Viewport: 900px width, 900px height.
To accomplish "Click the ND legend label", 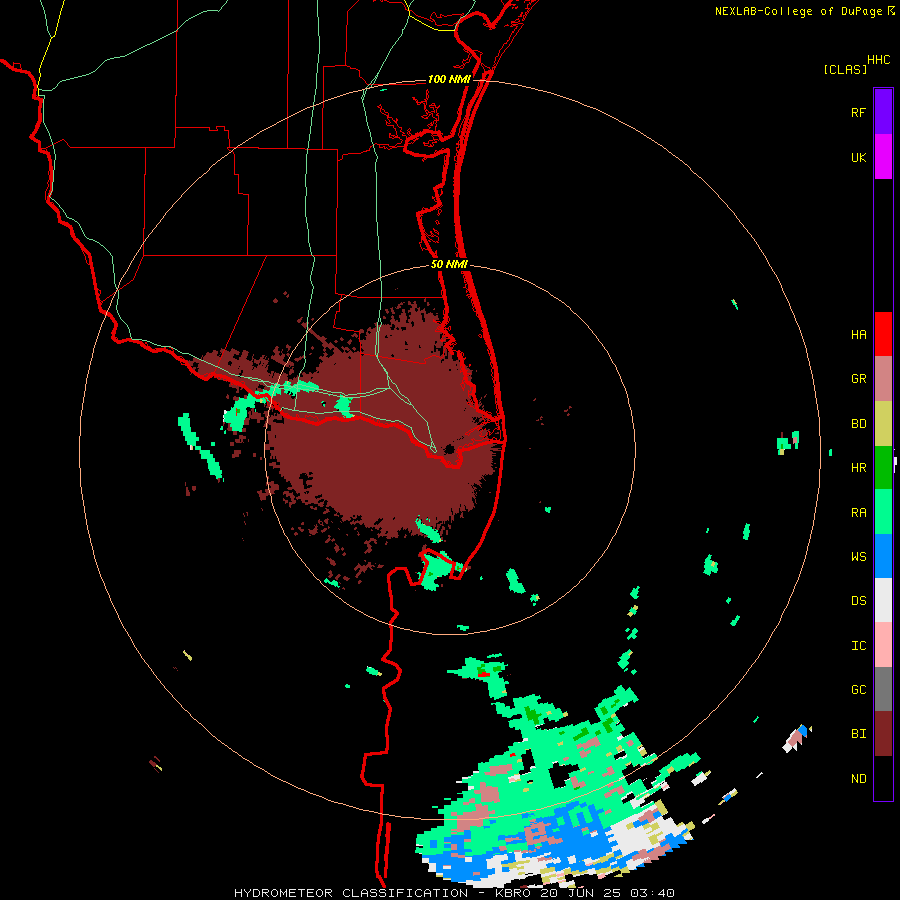I will [x=858, y=779].
